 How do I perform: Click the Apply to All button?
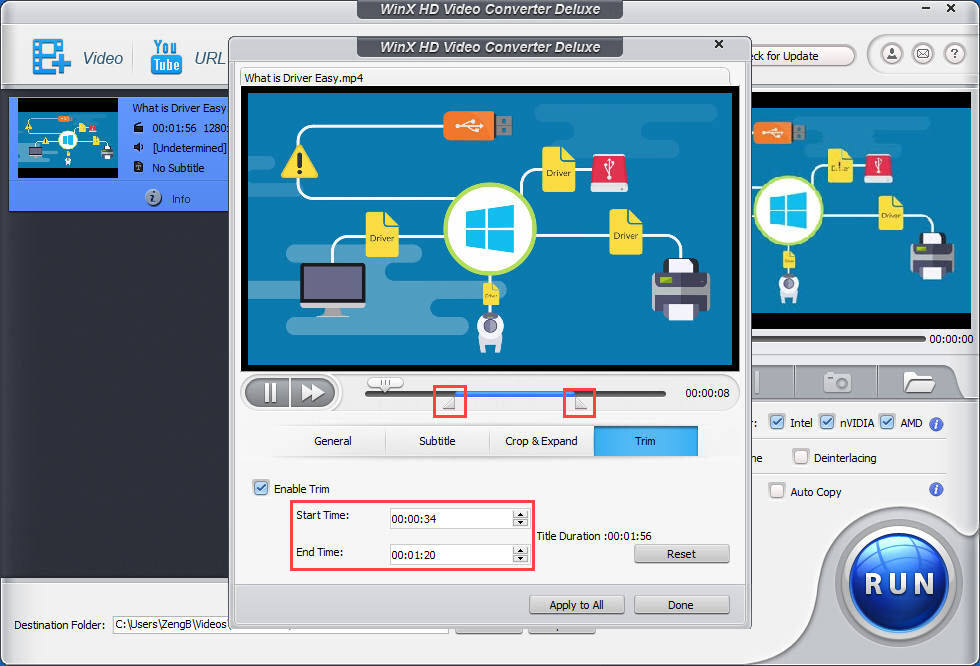click(576, 605)
